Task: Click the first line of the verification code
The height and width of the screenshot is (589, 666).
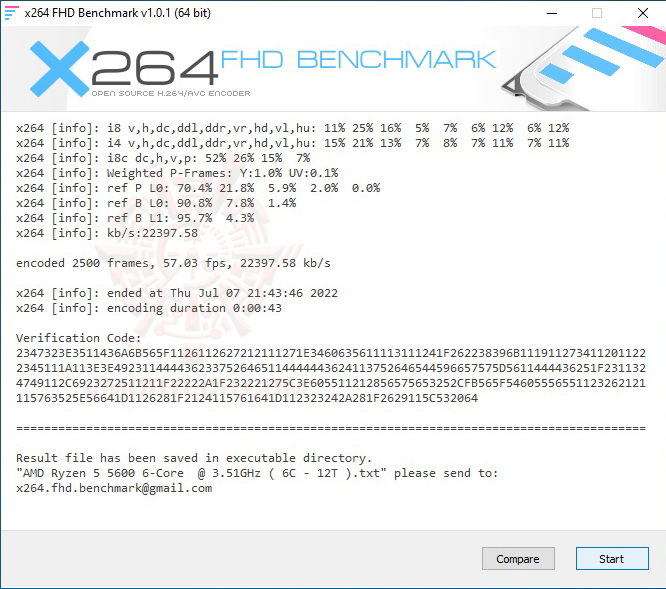Action: click(x=331, y=353)
